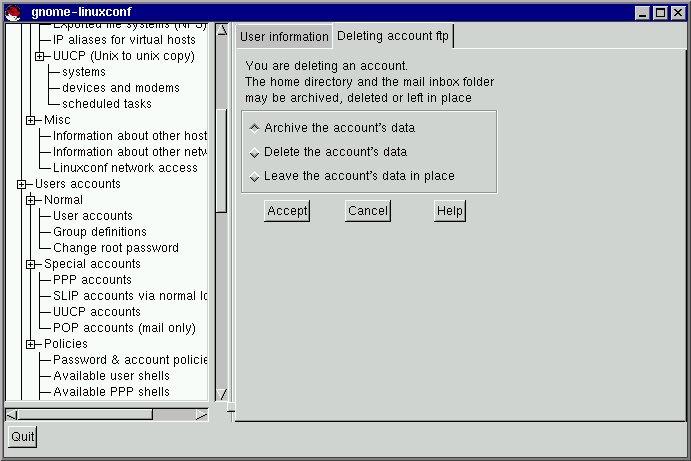The image size is (691, 461).
Task: Click the tree's horizontal scrollbar right arrow
Action: pyautogui.click(x=201, y=414)
